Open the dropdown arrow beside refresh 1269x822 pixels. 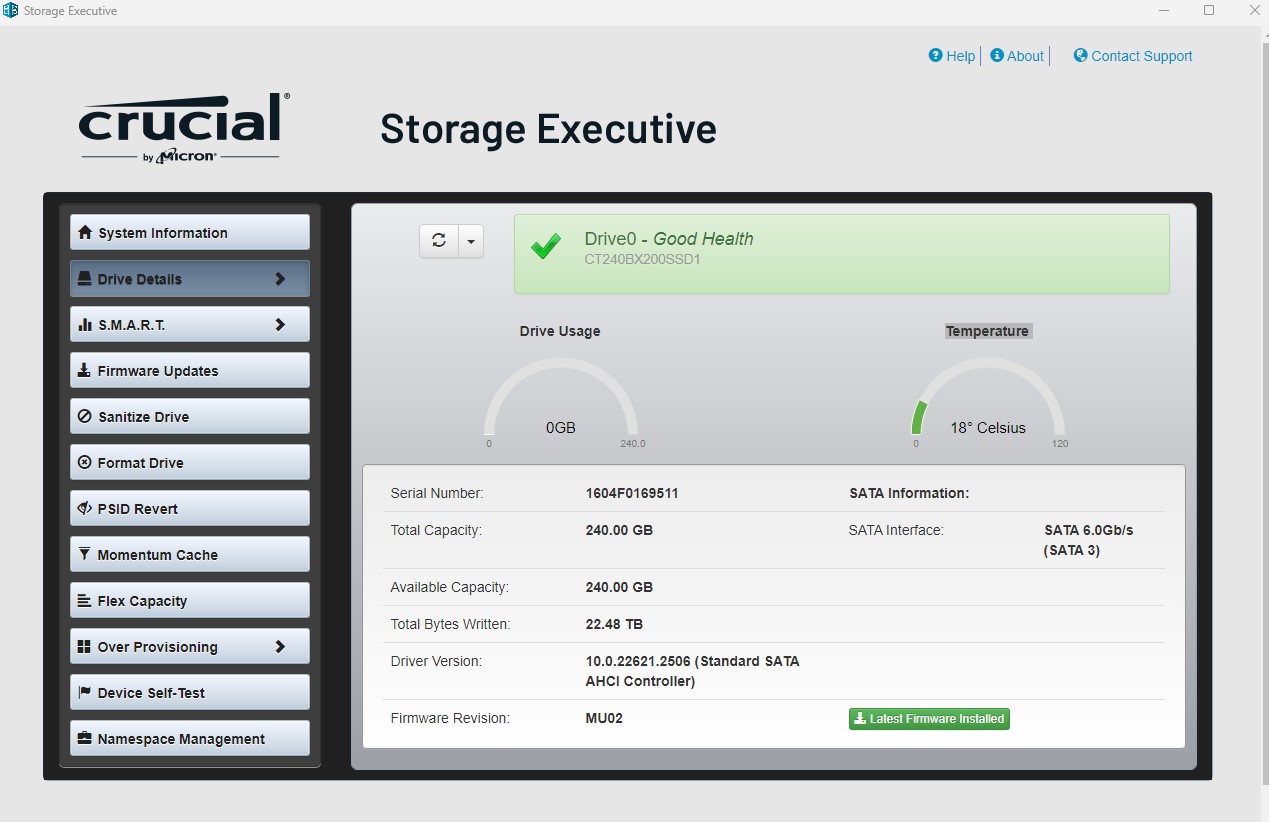[471, 241]
